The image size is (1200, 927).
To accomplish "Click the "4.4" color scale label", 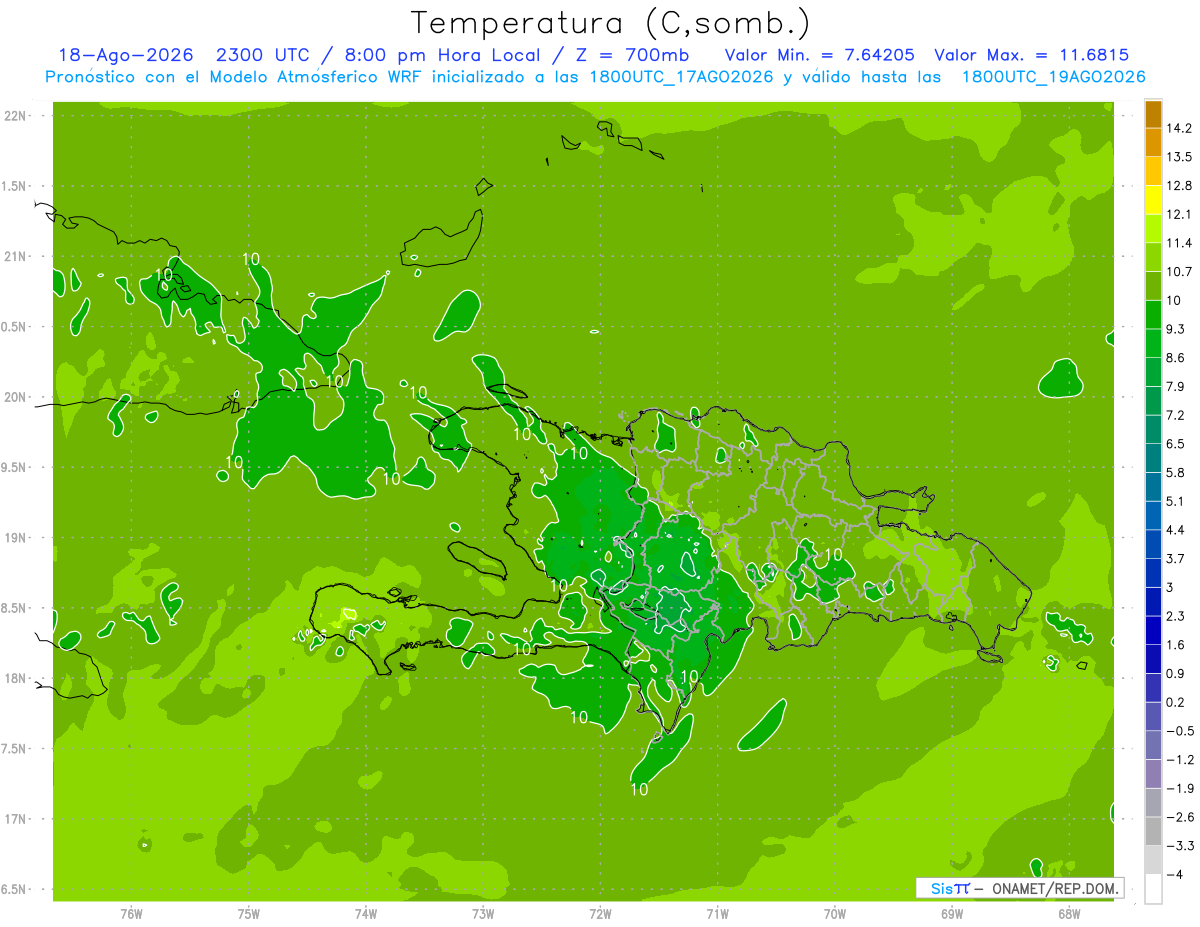I will [1176, 529].
